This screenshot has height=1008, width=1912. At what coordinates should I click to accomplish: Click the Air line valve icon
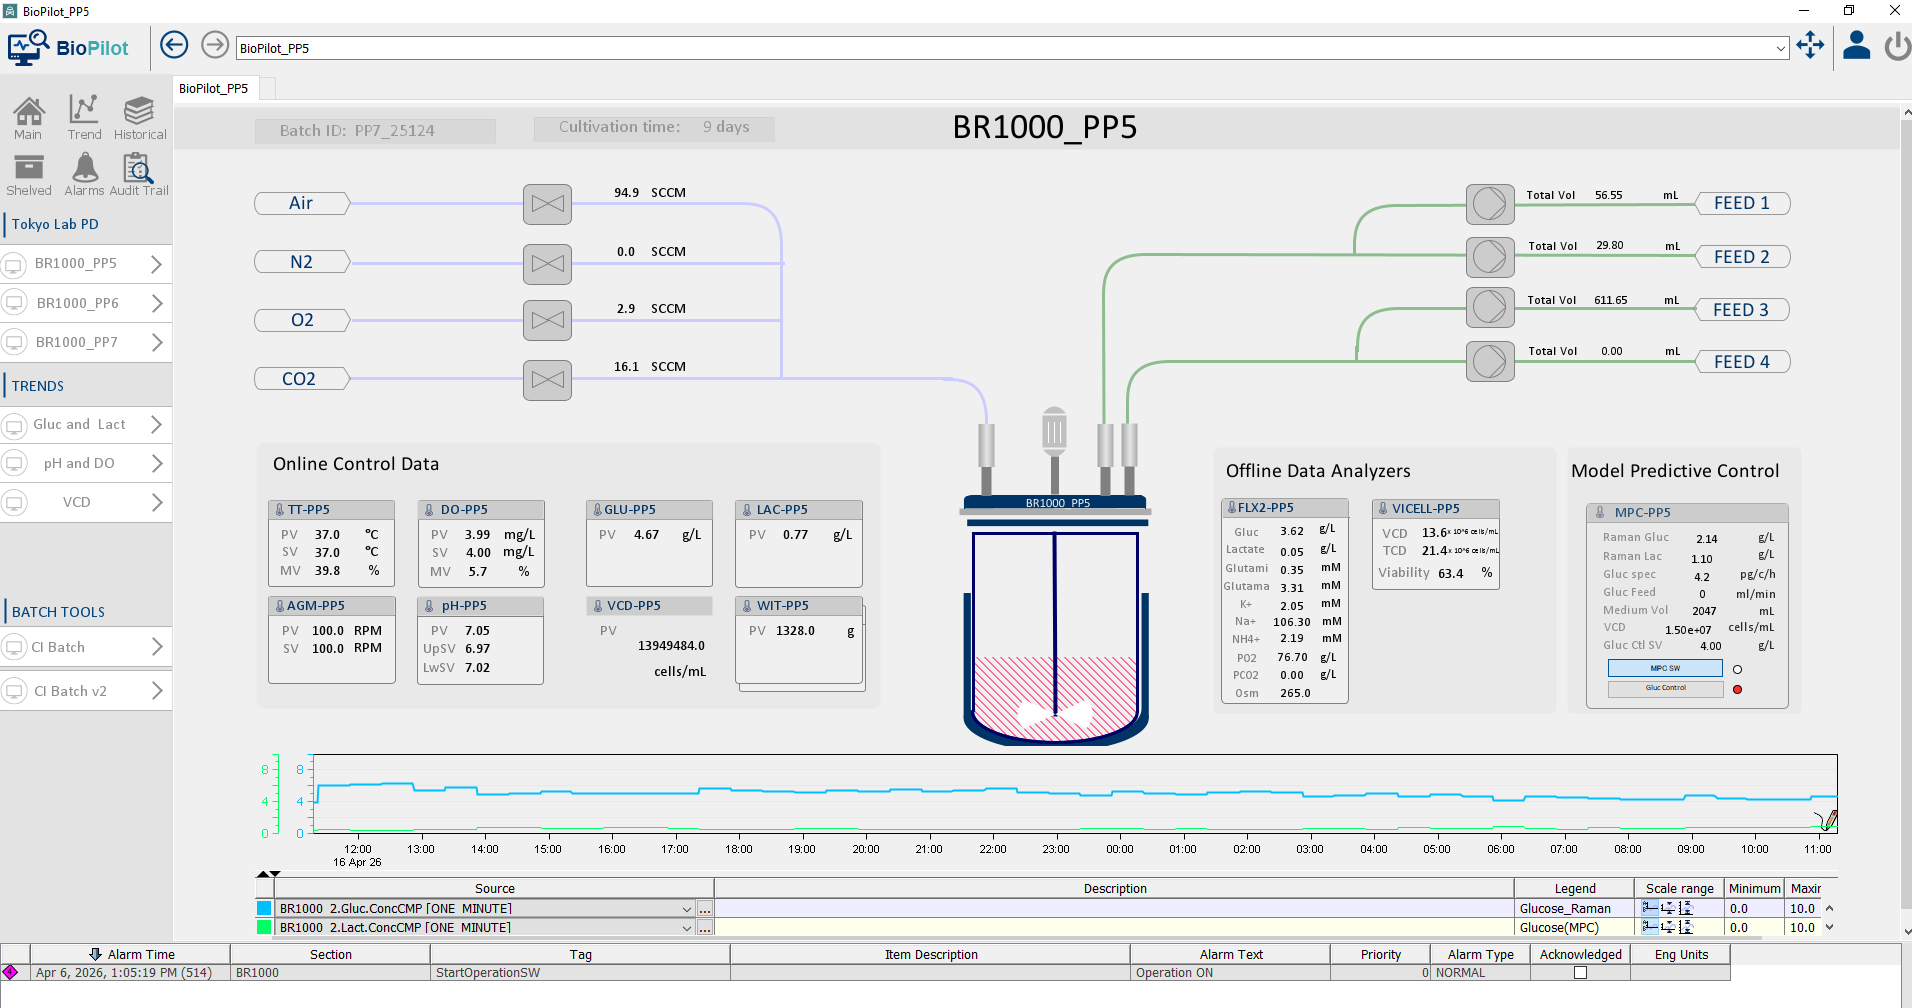coord(547,204)
